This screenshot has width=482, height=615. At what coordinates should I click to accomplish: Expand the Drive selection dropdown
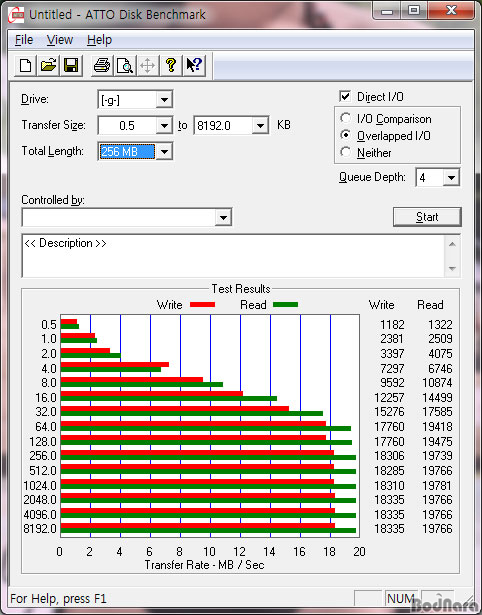(164, 100)
